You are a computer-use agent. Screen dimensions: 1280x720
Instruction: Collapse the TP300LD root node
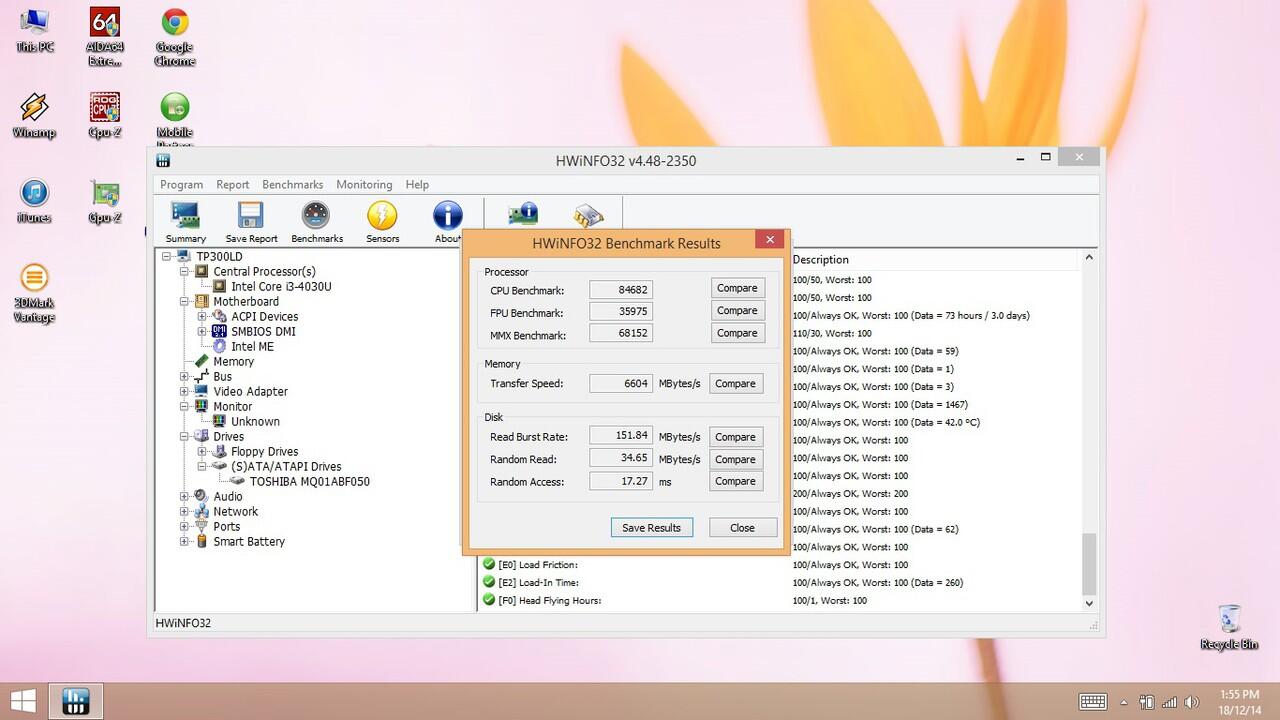point(166,257)
